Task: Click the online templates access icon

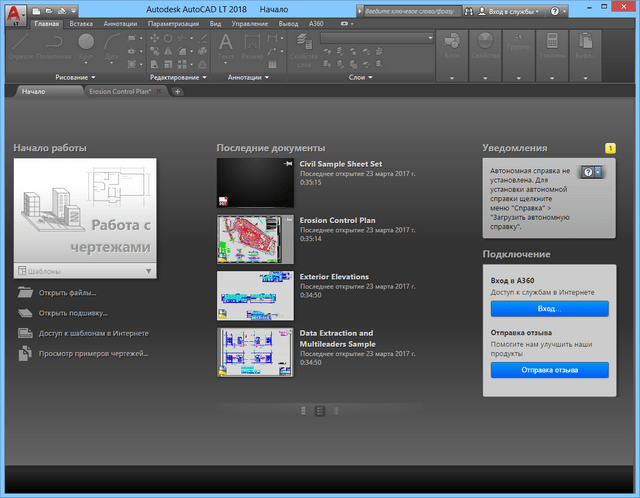Action: click(x=23, y=333)
